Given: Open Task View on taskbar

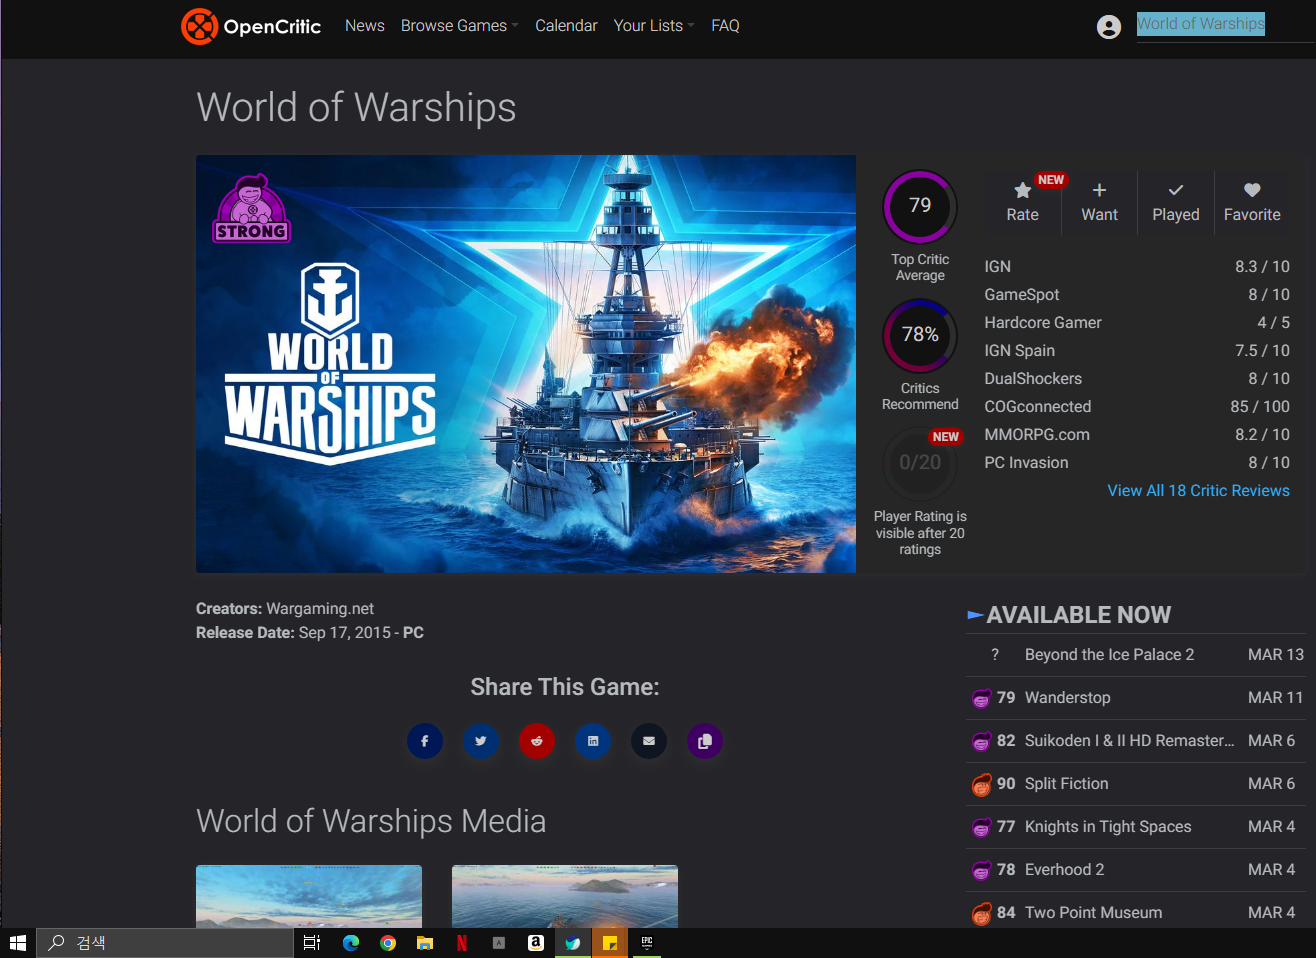Looking at the screenshot, I should (x=312, y=943).
